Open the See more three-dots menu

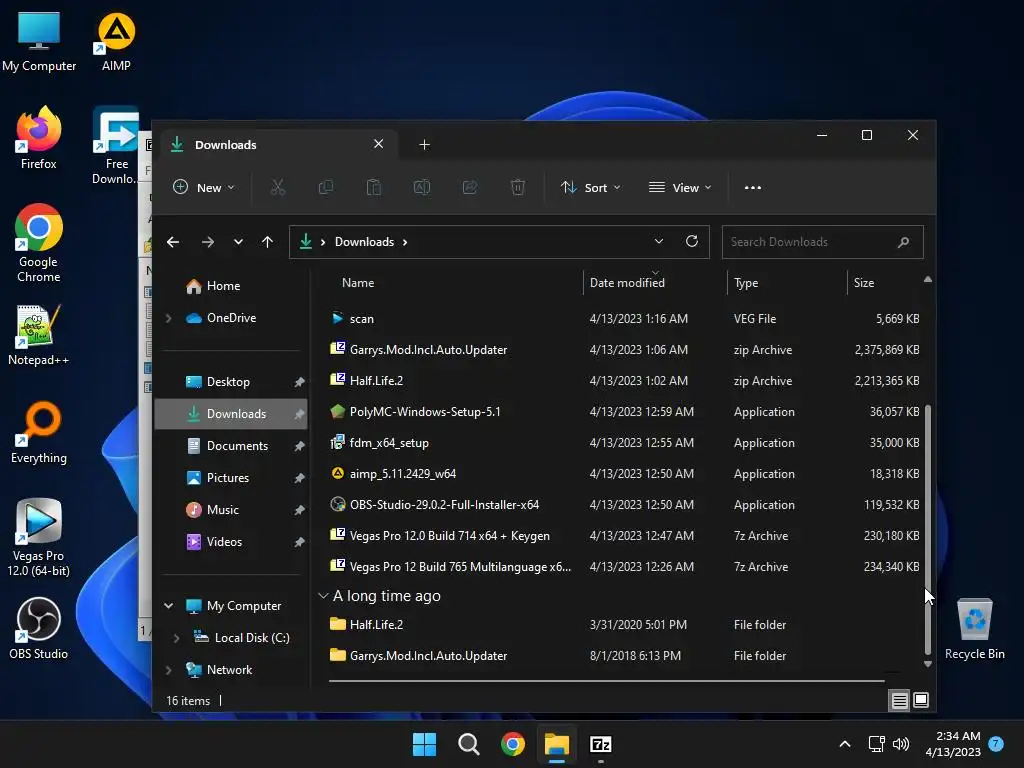[752, 187]
